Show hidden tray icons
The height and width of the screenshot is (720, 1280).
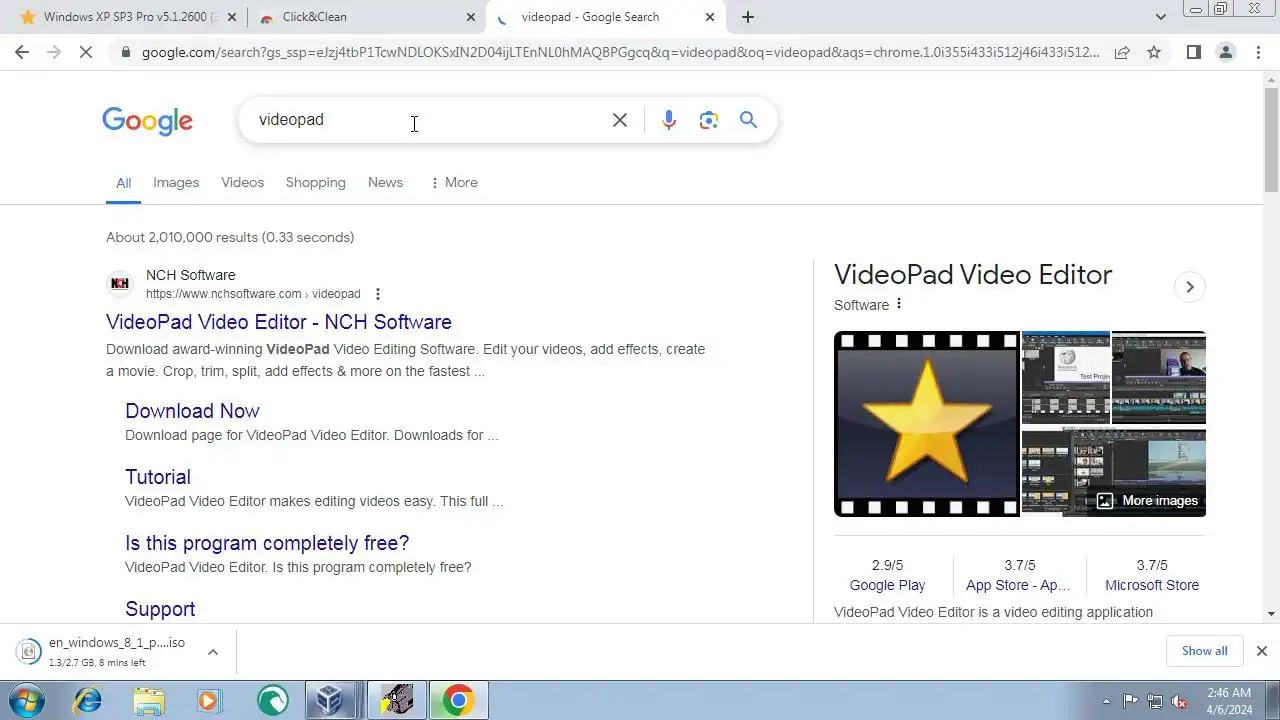click(x=1106, y=701)
